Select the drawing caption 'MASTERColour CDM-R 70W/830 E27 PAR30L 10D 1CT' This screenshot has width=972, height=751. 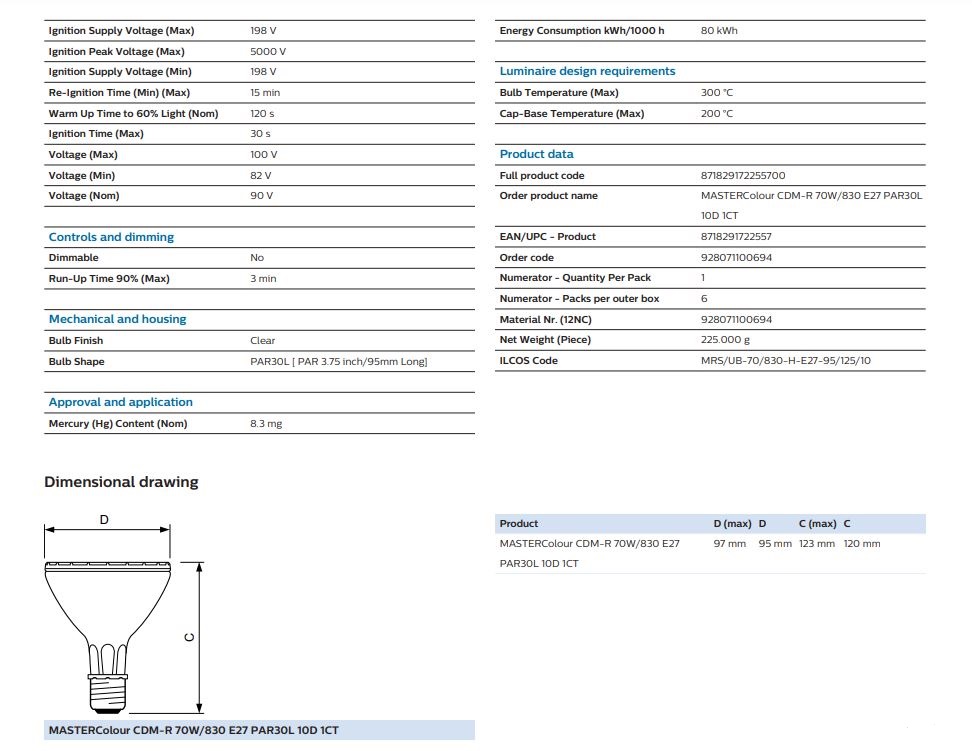(194, 730)
